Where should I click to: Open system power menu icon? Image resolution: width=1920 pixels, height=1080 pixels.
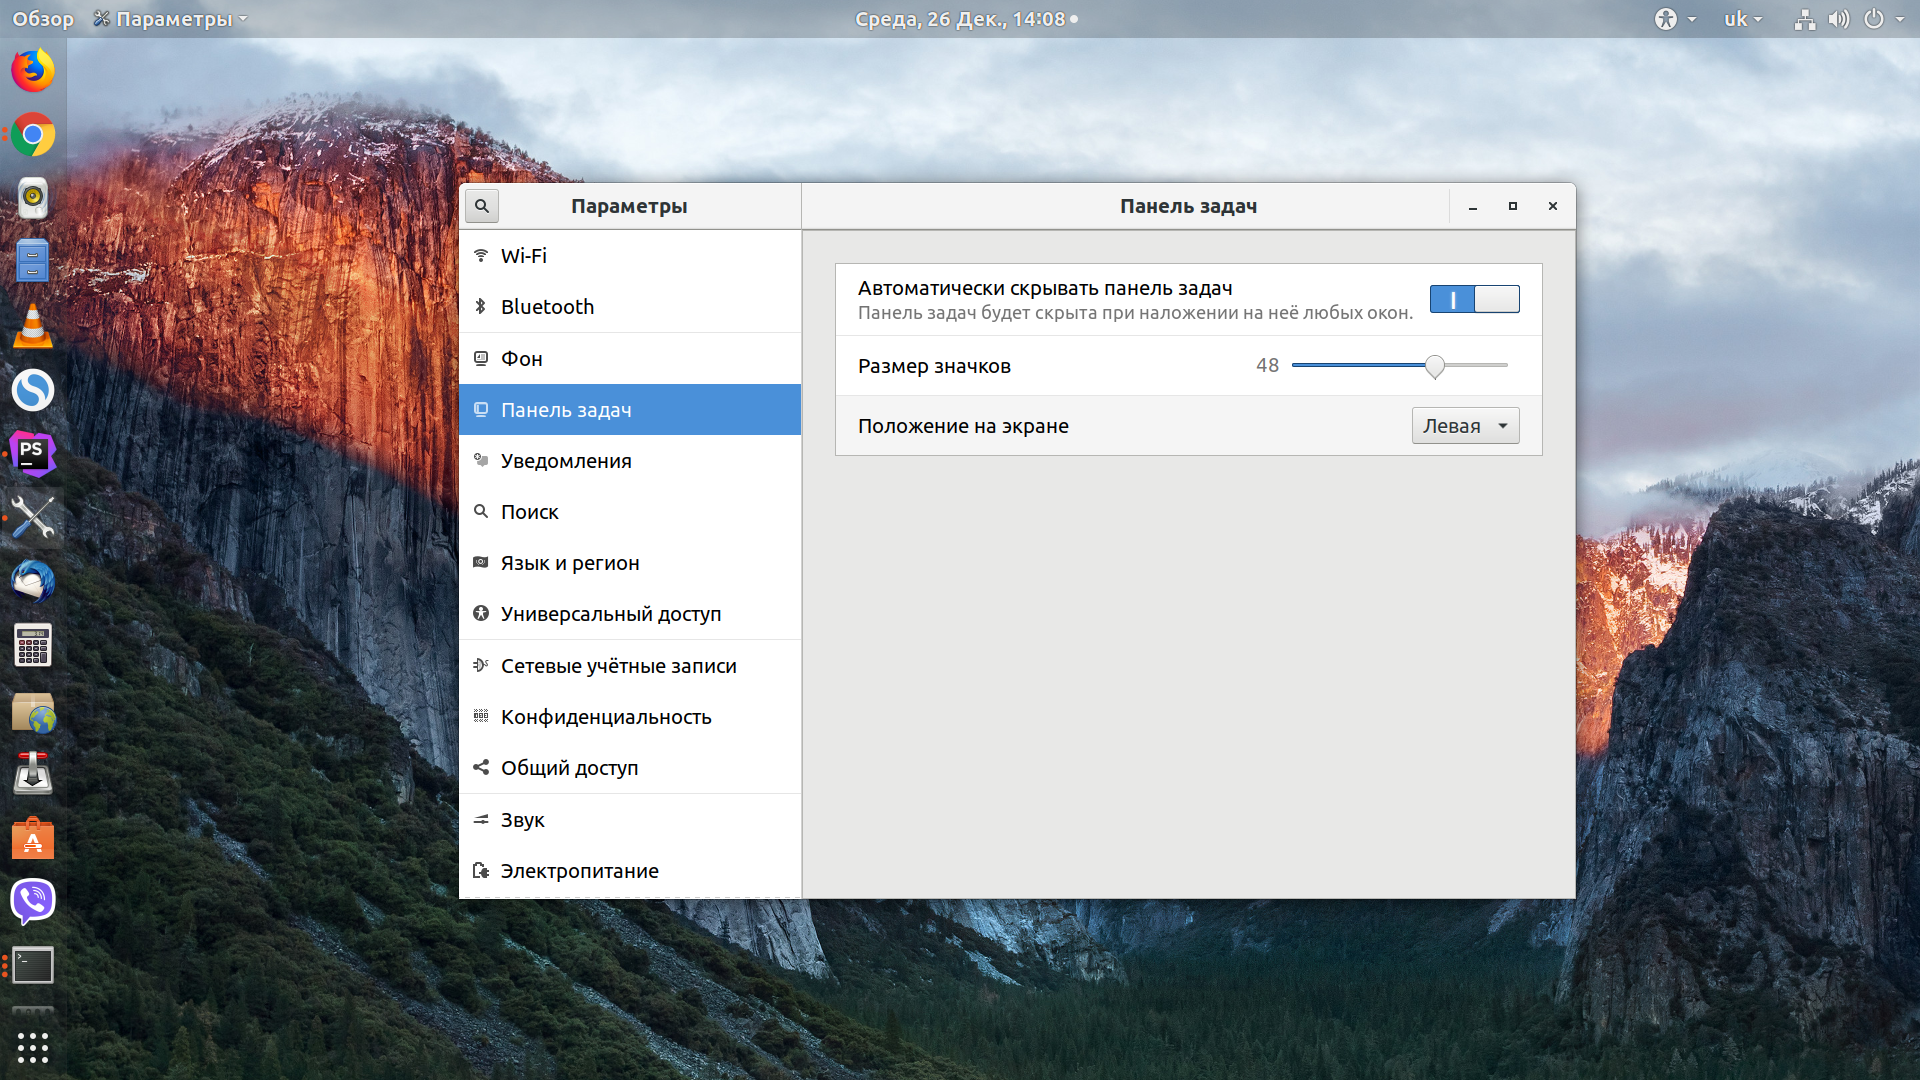pyautogui.click(x=1874, y=19)
